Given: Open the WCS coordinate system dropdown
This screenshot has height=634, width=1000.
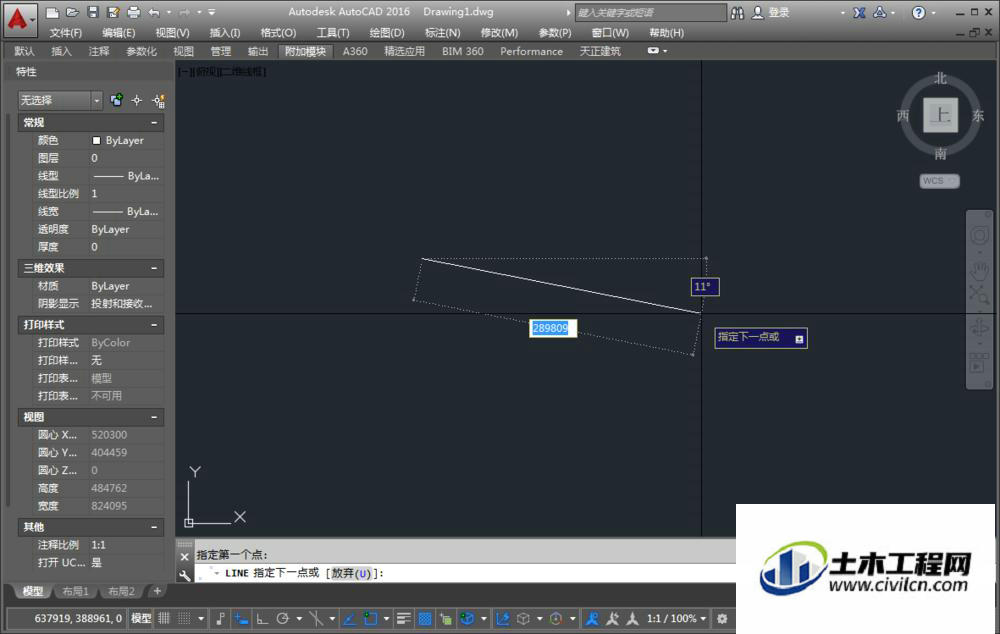Looking at the screenshot, I should [939, 181].
